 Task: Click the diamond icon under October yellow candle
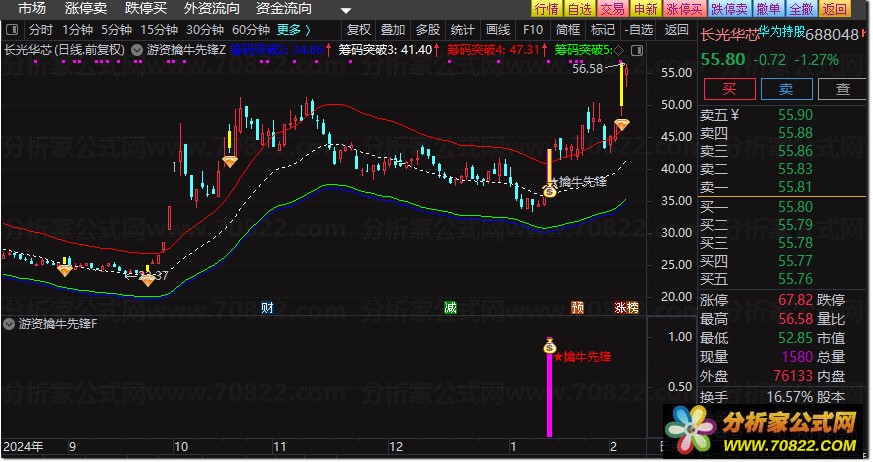[x=229, y=162]
